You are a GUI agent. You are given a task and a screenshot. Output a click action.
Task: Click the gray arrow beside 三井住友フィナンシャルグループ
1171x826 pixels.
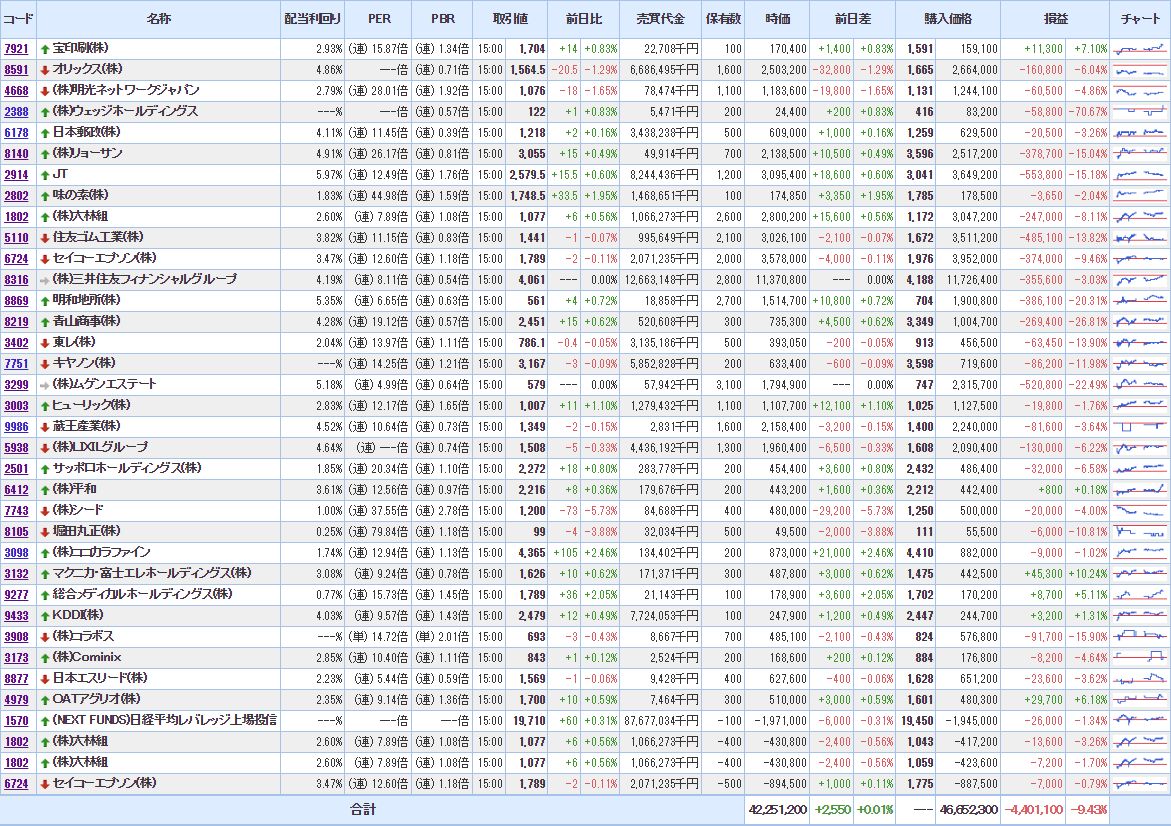(45, 279)
